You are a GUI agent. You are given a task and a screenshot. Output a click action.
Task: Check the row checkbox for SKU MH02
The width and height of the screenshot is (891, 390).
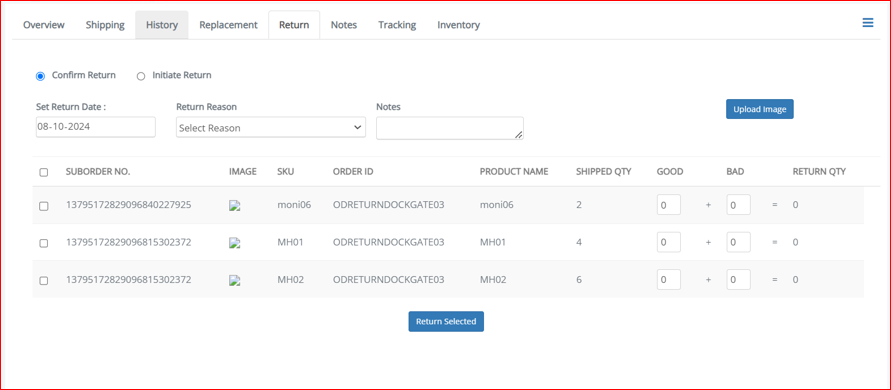click(44, 280)
